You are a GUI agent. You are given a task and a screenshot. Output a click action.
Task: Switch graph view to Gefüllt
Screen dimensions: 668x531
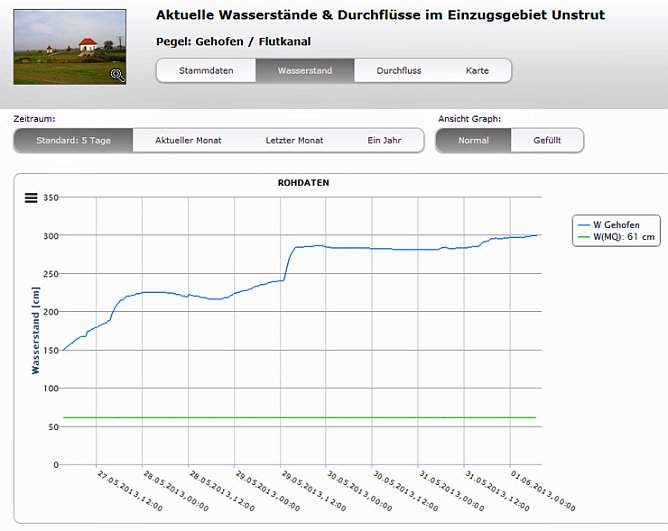(547, 141)
